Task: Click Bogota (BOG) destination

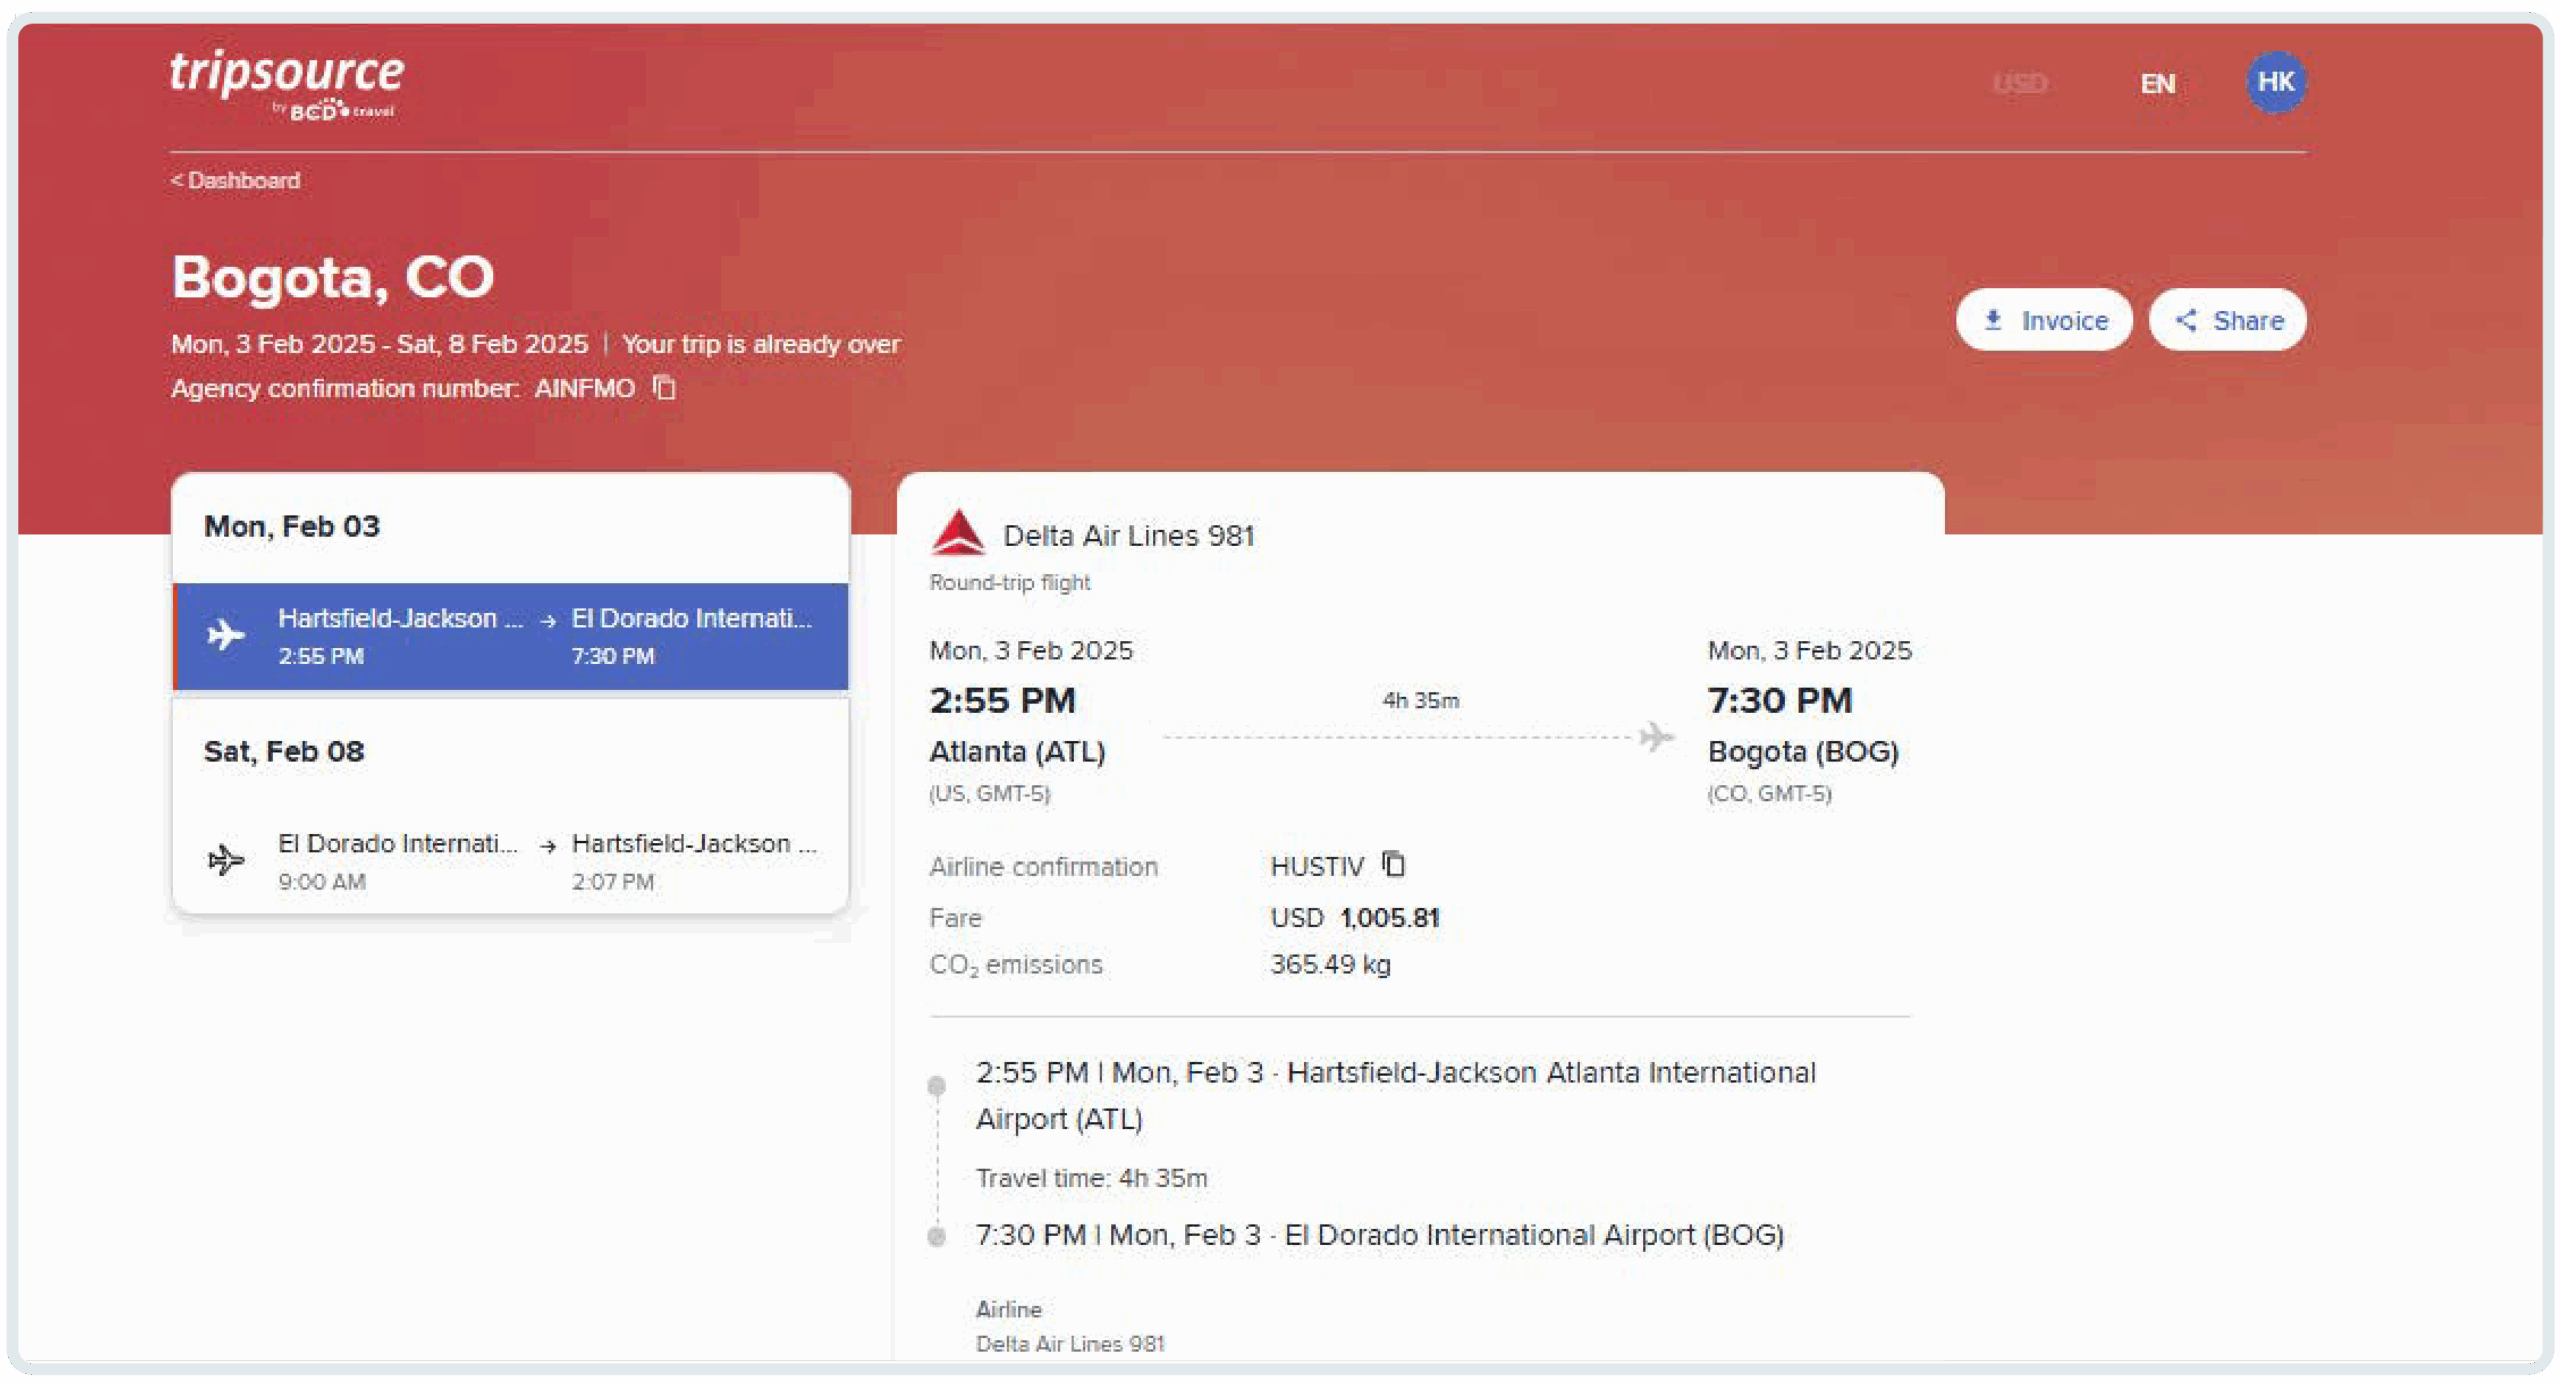Action: tap(1803, 751)
